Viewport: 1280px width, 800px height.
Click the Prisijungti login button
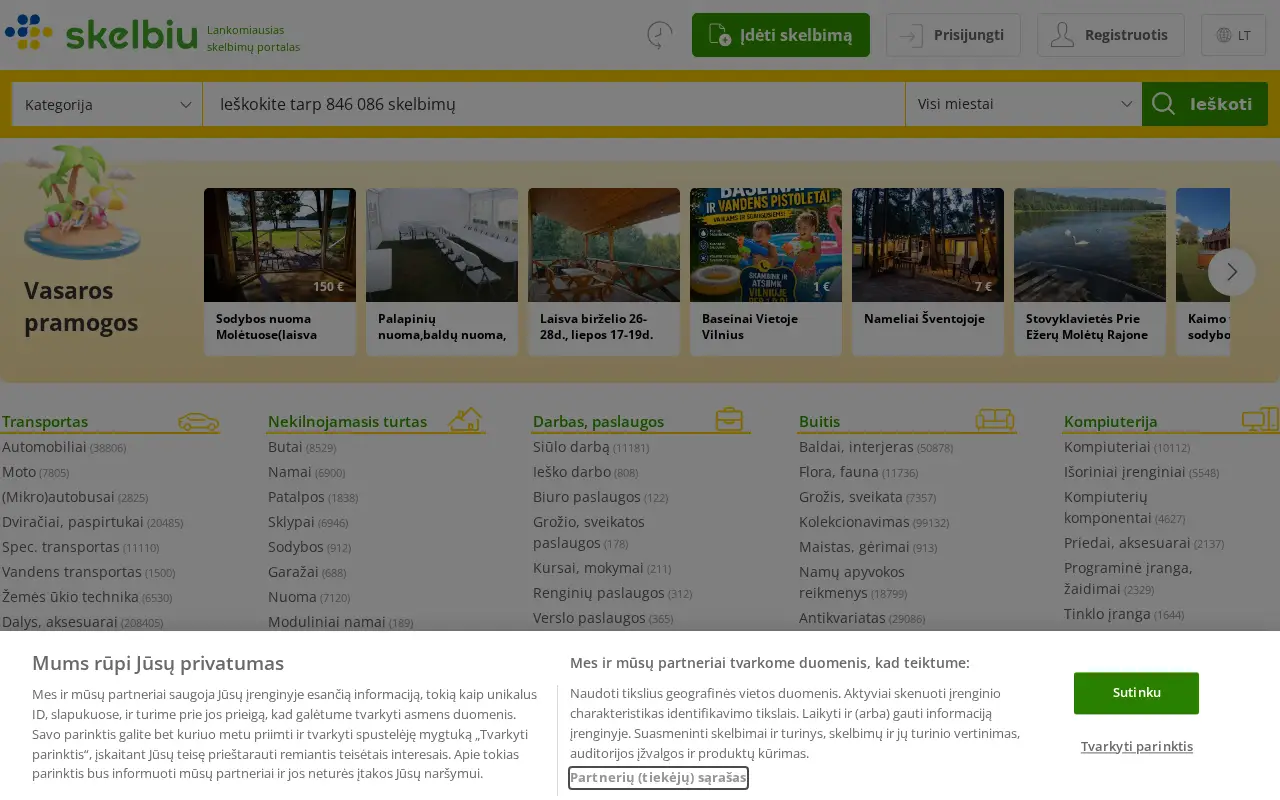[953, 35]
